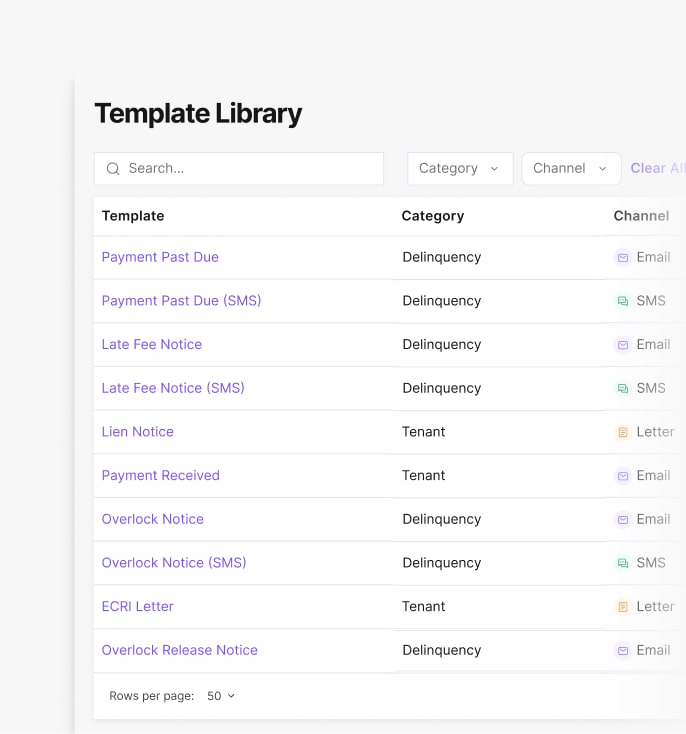Click the Template column header
This screenshot has width=686, height=734.
click(133, 216)
